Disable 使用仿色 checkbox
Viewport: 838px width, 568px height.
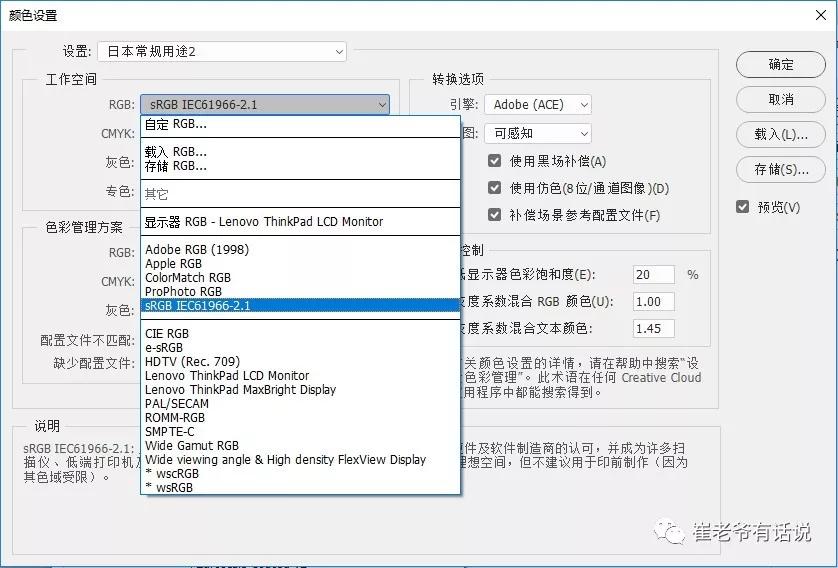pyautogui.click(x=494, y=188)
